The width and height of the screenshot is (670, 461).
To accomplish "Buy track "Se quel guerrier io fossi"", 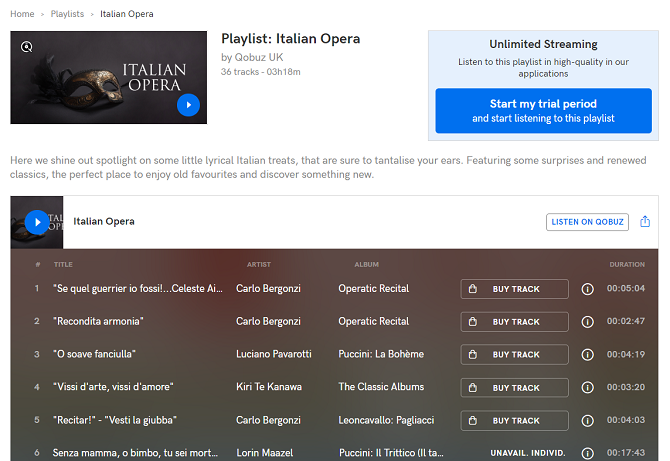I will (x=514, y=289).
